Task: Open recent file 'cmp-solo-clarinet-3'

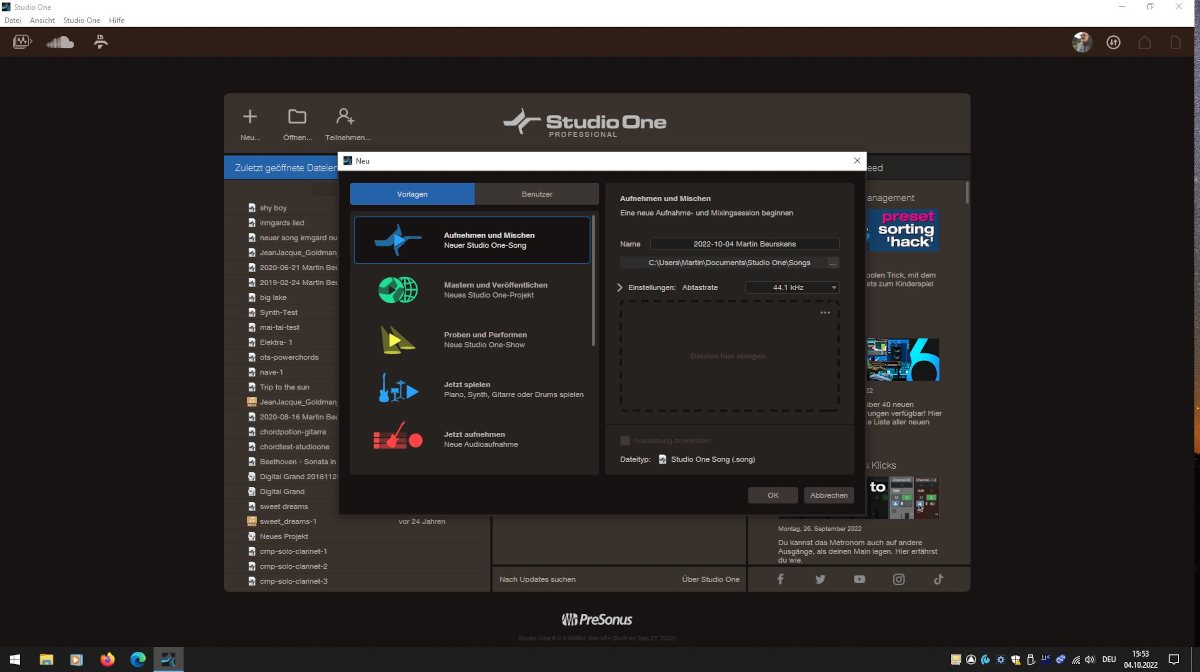Action: (293, 581)
